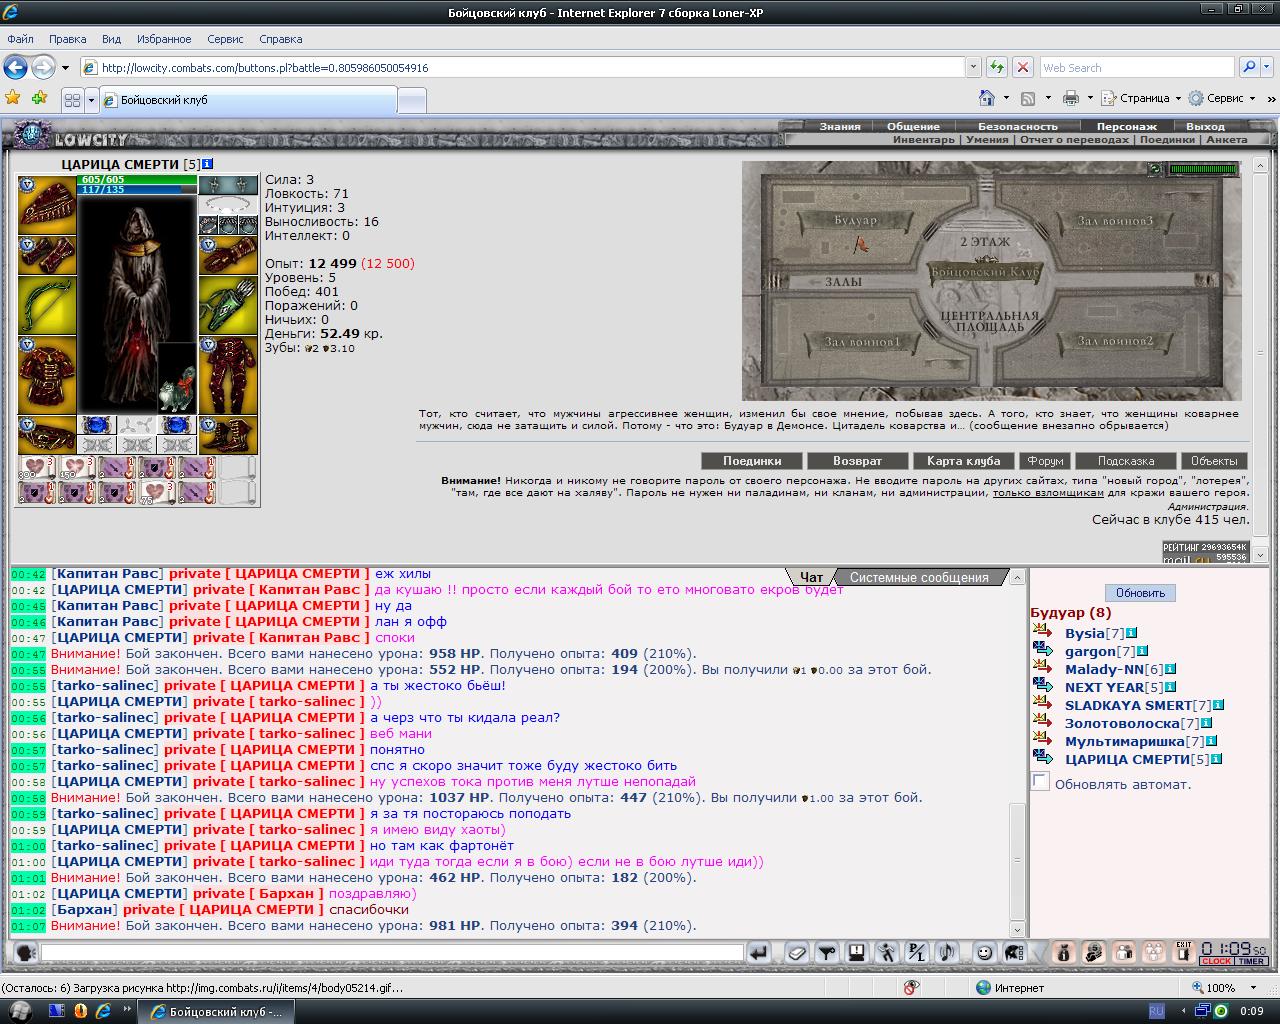Click private-message arrow next to Bysia
The width and height of the screenshot is (1280, 1024).
(1043, 633)
